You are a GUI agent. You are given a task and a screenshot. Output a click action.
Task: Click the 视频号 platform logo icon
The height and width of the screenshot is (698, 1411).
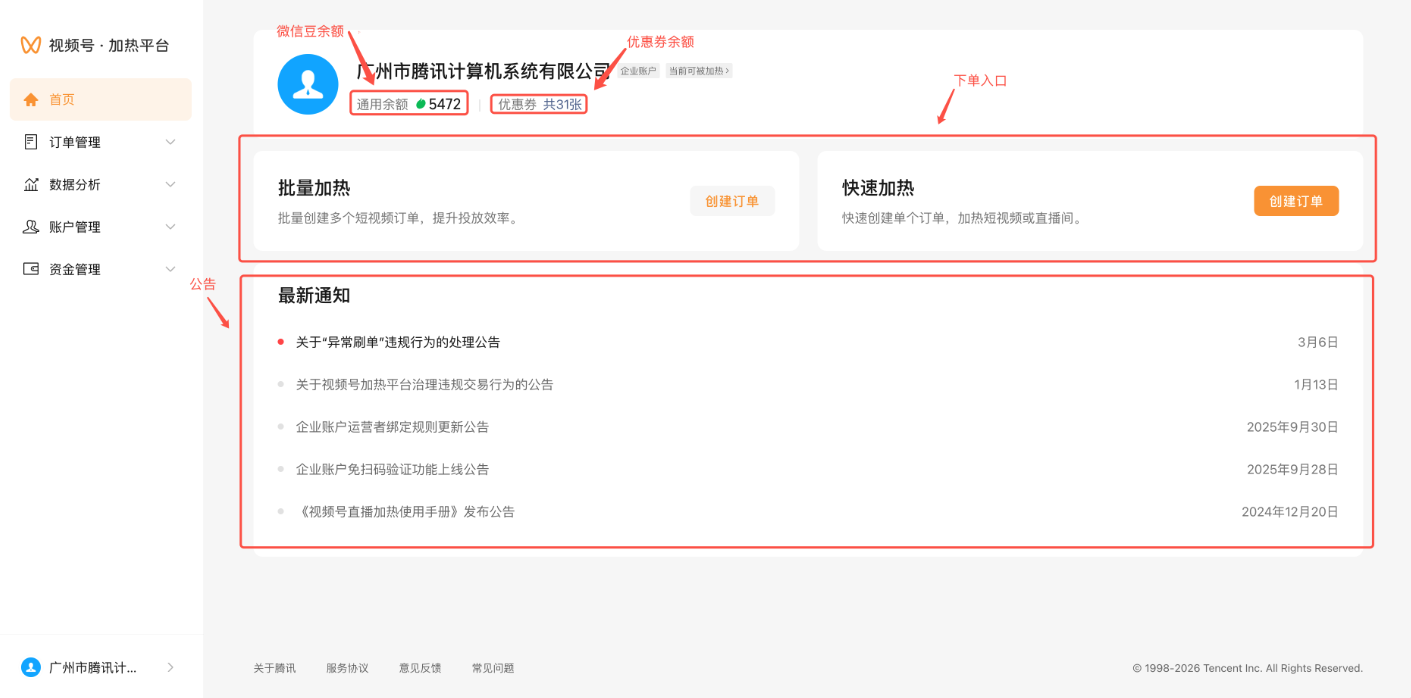pyautogui.click(x=31, y=45)
